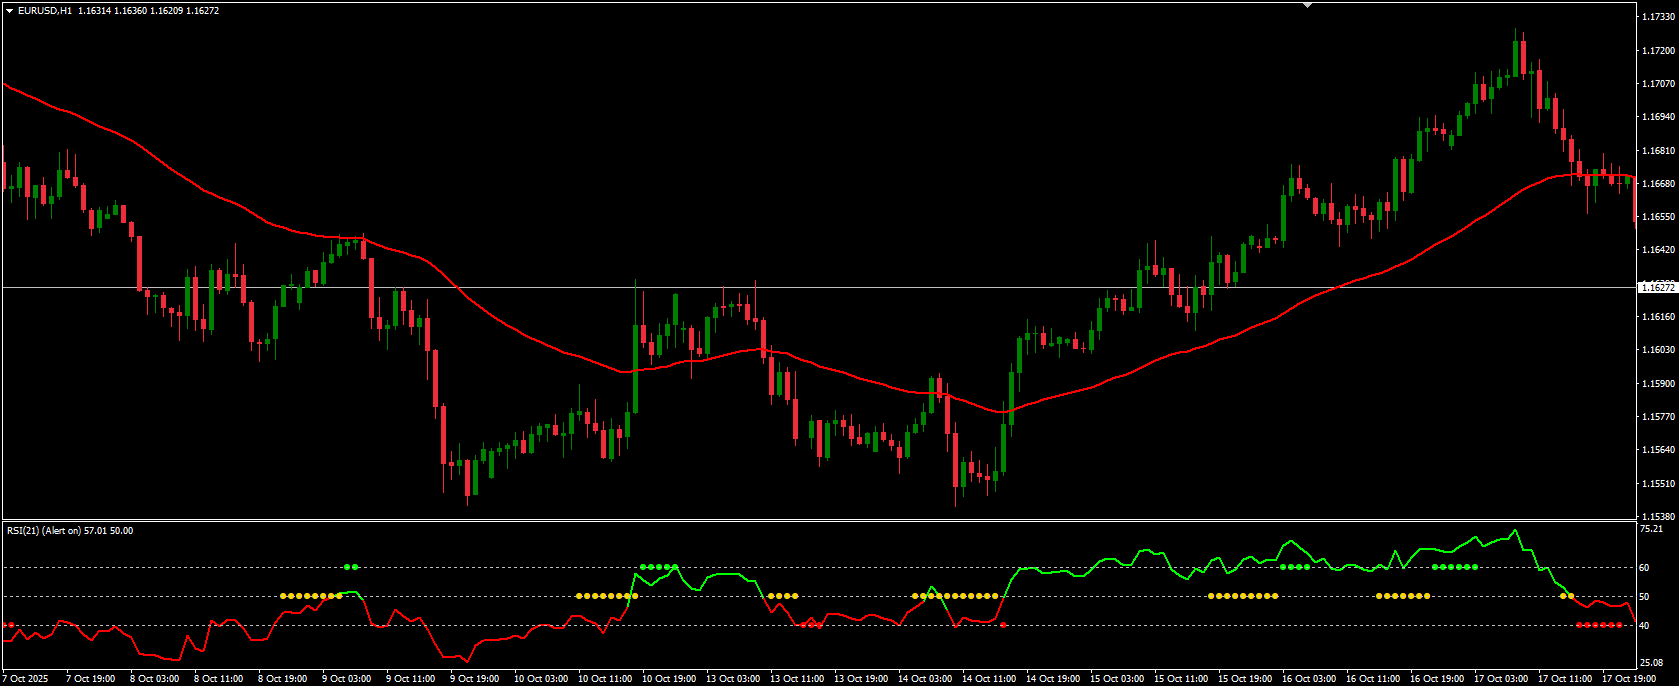The height and width of the screenshot is (686, 1679).
Task: Click time axis label 17 Oct 03:00
Action: point(1501,679)
